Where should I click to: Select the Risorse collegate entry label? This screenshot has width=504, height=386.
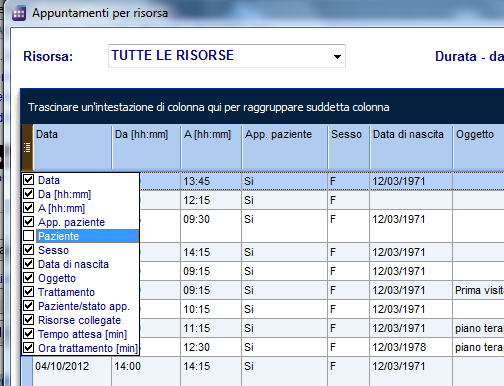(x=79, y=320)
